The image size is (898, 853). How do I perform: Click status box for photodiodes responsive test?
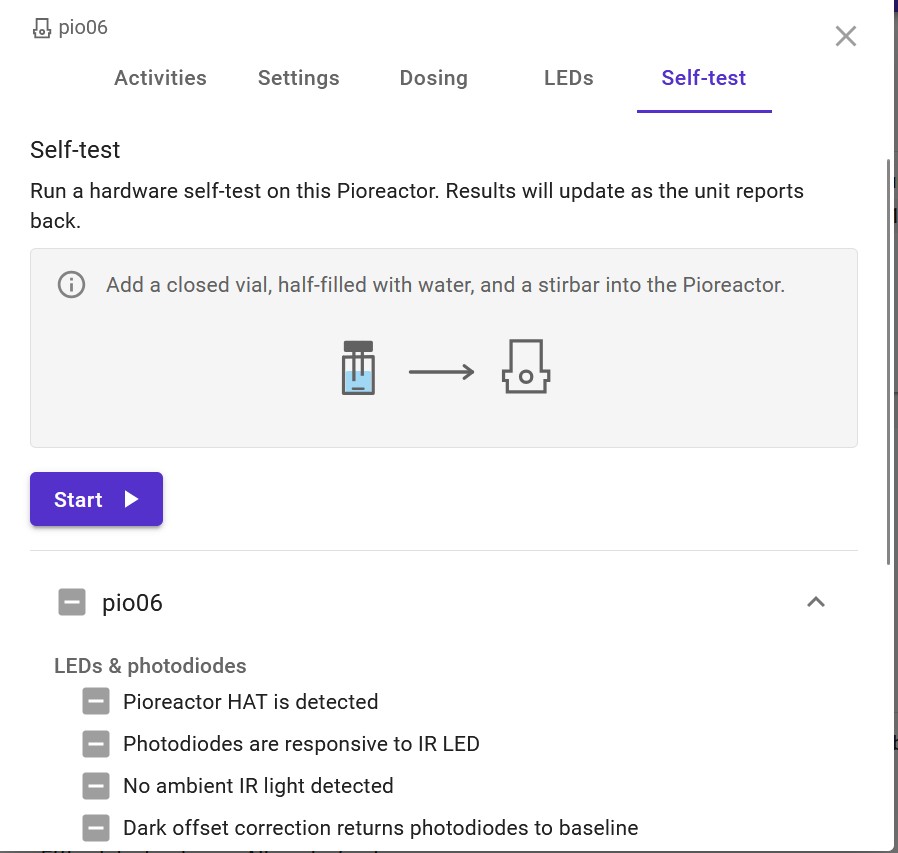point(96,744)
